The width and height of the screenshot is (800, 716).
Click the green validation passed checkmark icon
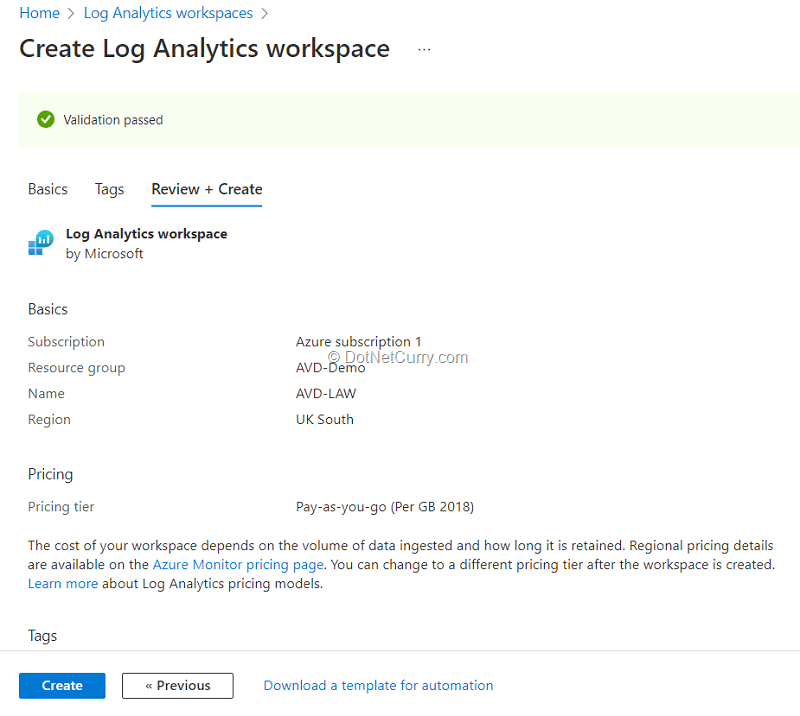45,119
